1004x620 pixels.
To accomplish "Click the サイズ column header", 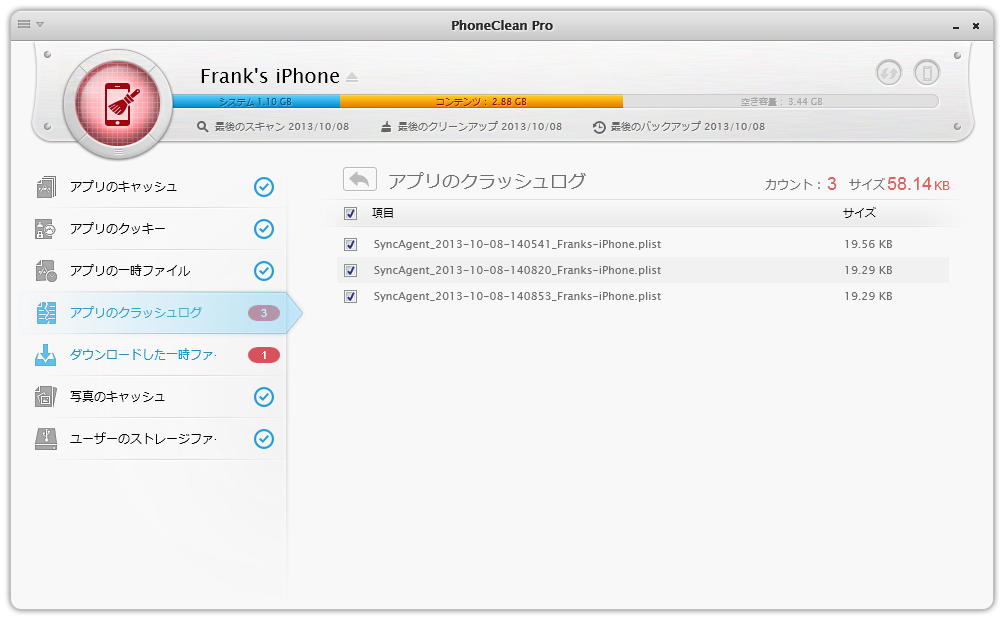I will pos(859,213).
